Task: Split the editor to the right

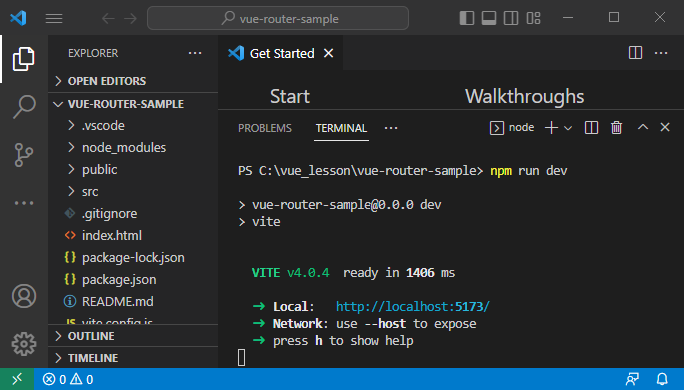Action: pyautogui.click(x=635, y=53)
